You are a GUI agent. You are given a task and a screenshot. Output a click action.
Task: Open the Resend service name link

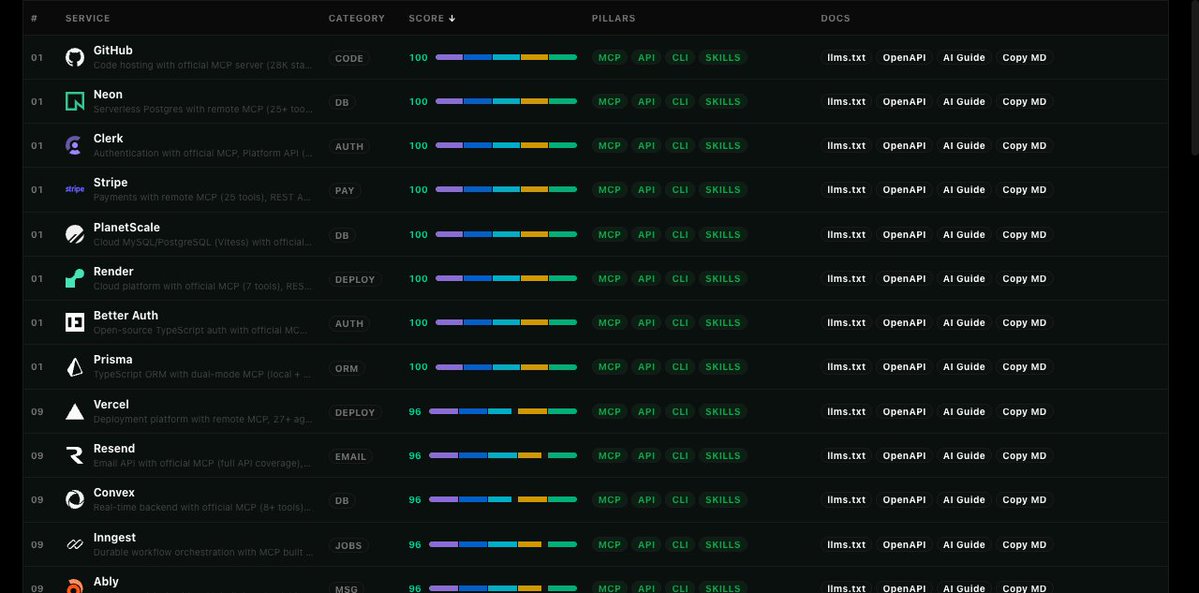pyautogui.click(x=114, y=448)
